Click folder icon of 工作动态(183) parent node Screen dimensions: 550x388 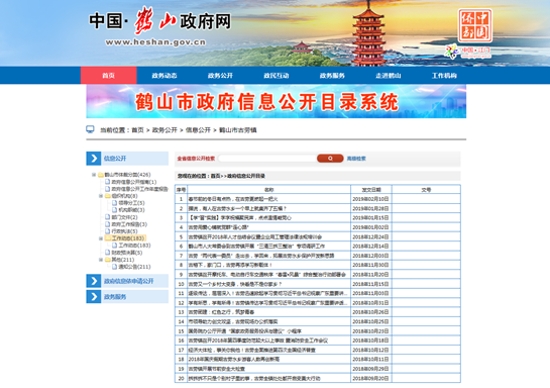pos(108,238)
